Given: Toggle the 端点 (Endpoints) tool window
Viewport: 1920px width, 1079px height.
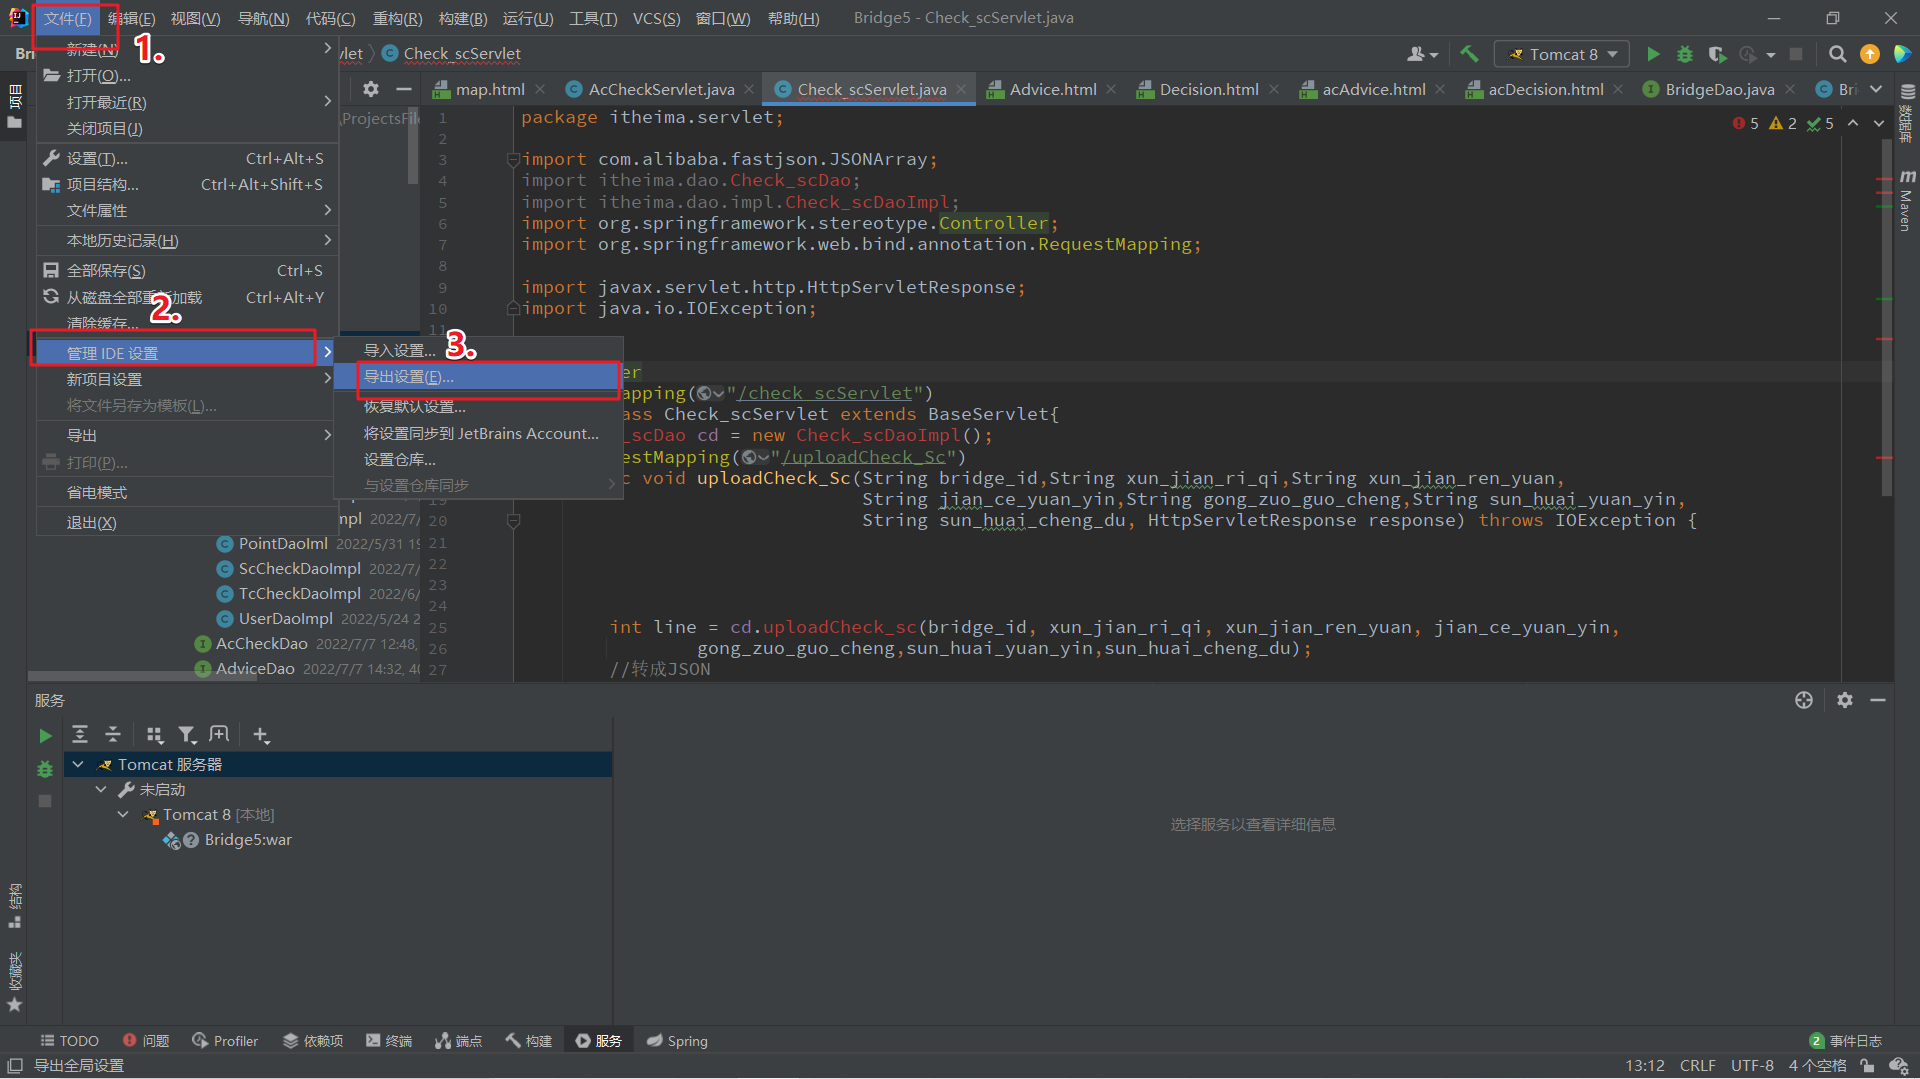Looking at the screenshot, I should (x=458, y=1041).
